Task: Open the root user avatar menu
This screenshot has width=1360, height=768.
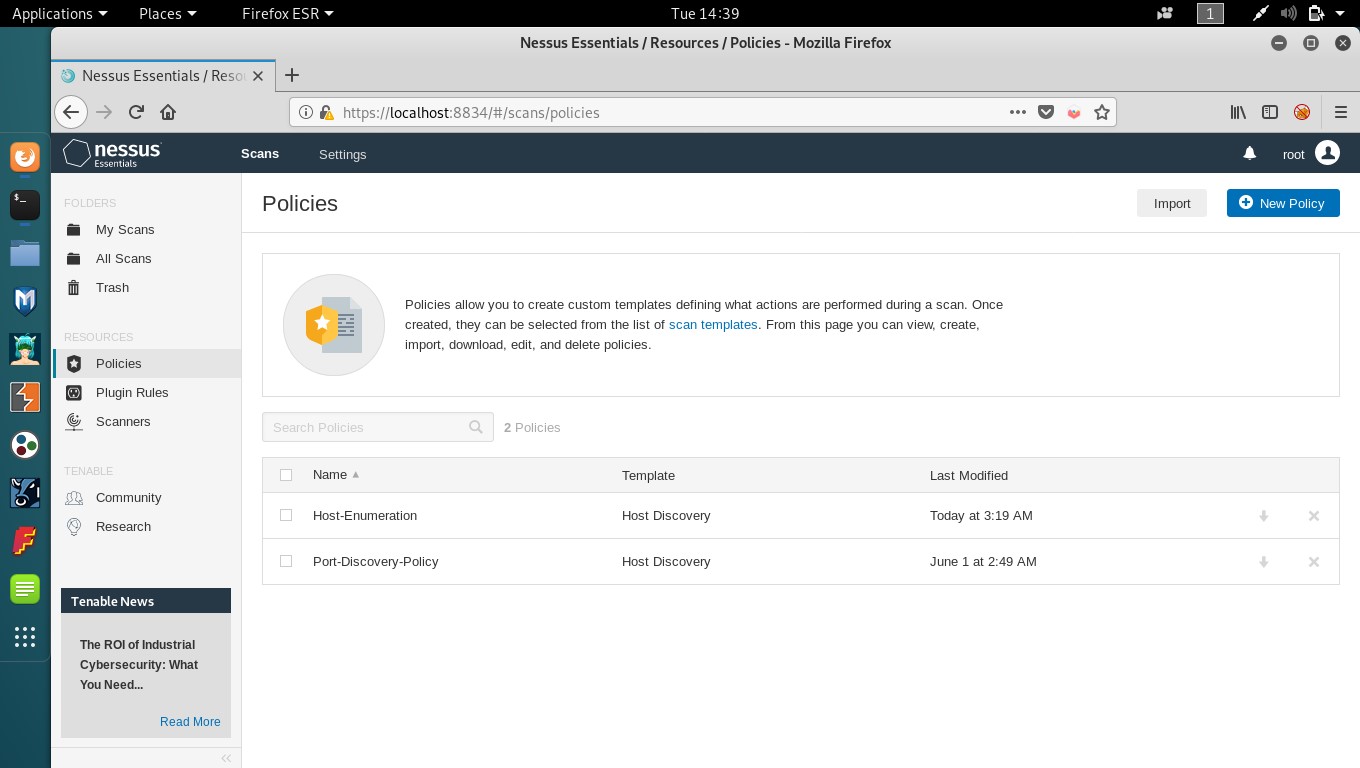Action: 1327,153
